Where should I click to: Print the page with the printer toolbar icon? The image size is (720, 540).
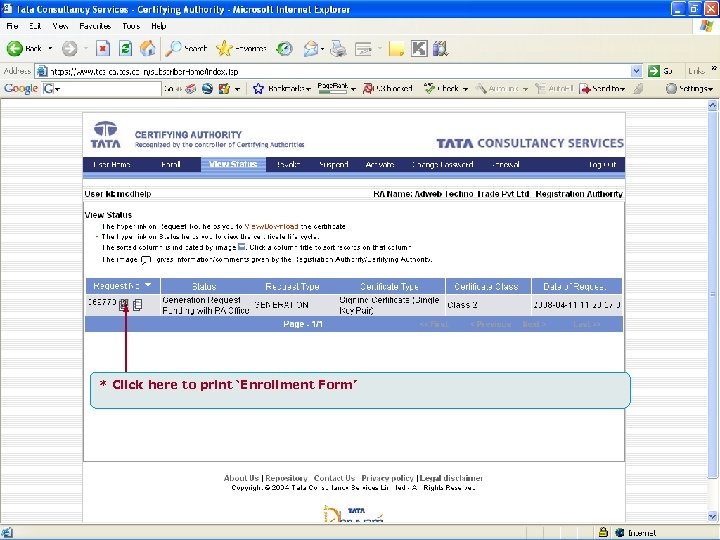[338, 48]
